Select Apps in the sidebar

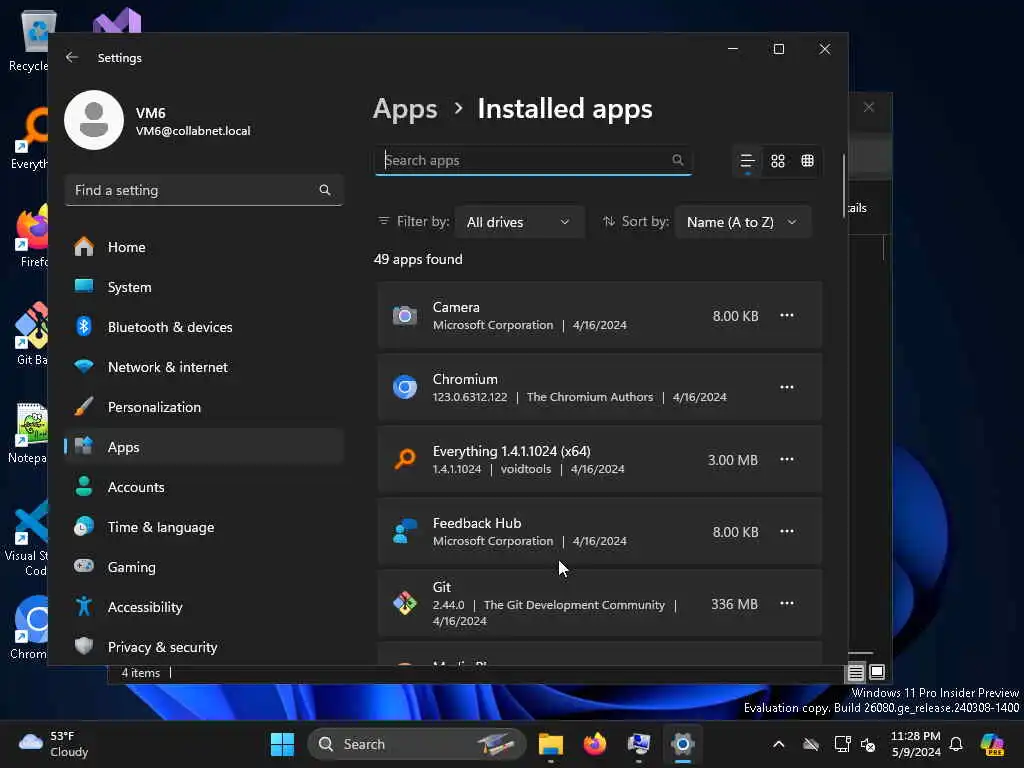204,447
